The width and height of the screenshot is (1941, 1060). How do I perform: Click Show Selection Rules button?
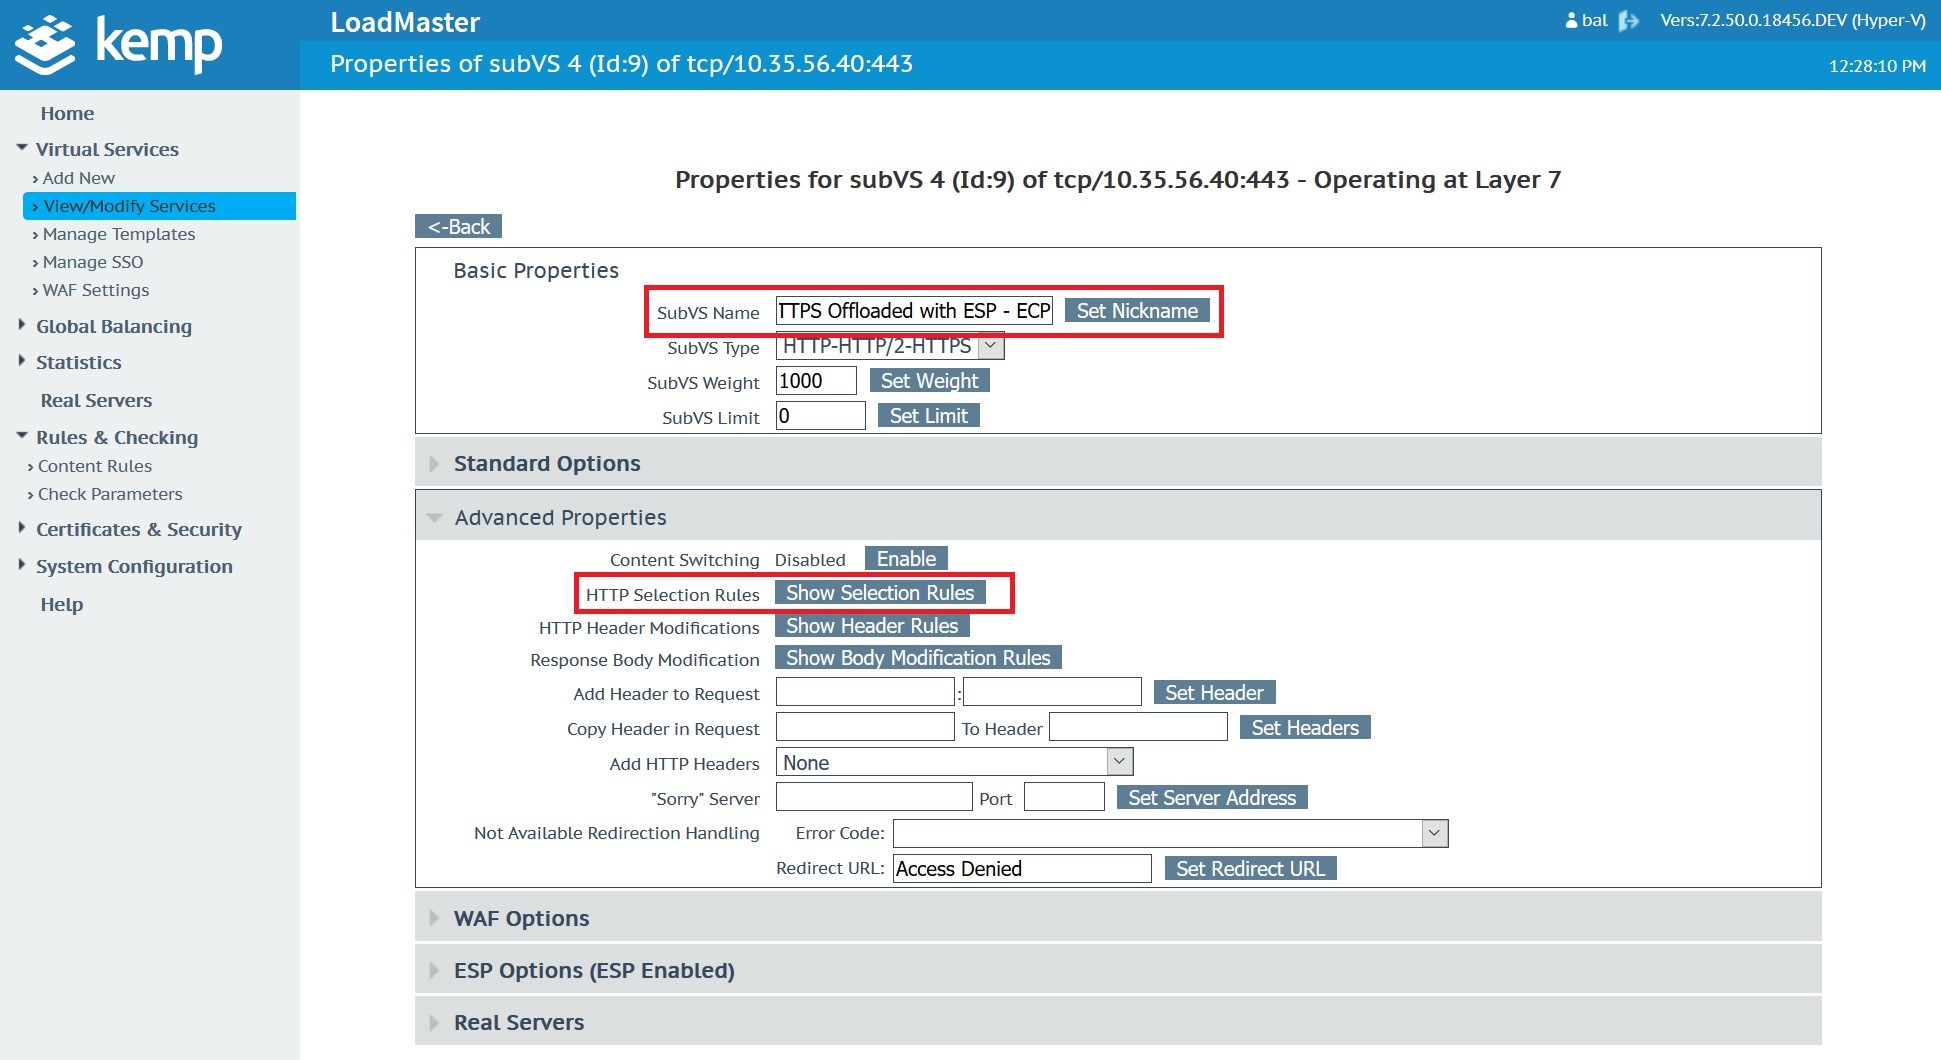tap(880, 593)
